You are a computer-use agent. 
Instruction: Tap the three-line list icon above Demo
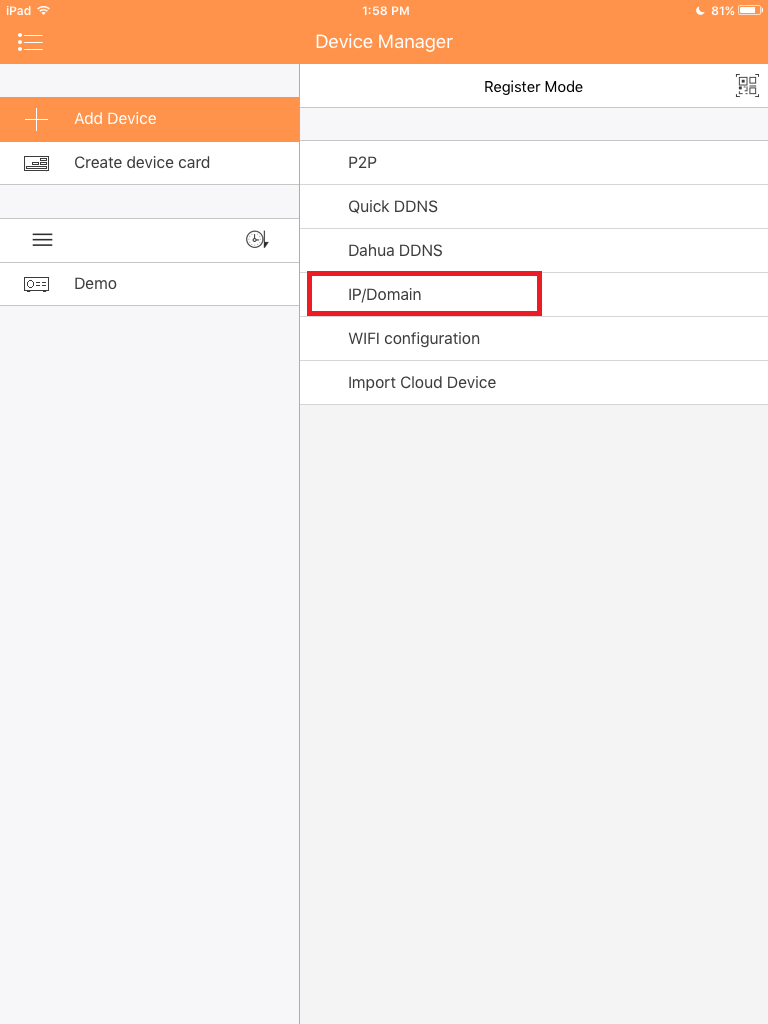coord(43,240)
